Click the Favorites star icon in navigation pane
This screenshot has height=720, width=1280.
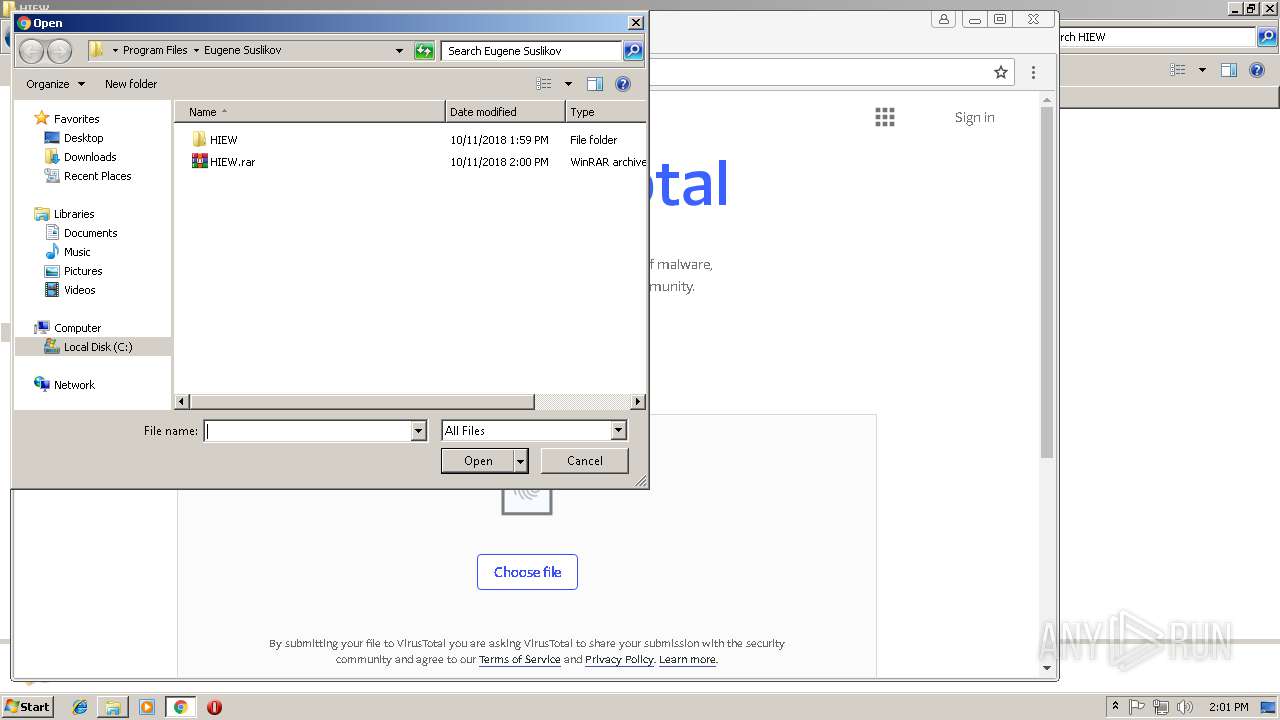(42, 118)
